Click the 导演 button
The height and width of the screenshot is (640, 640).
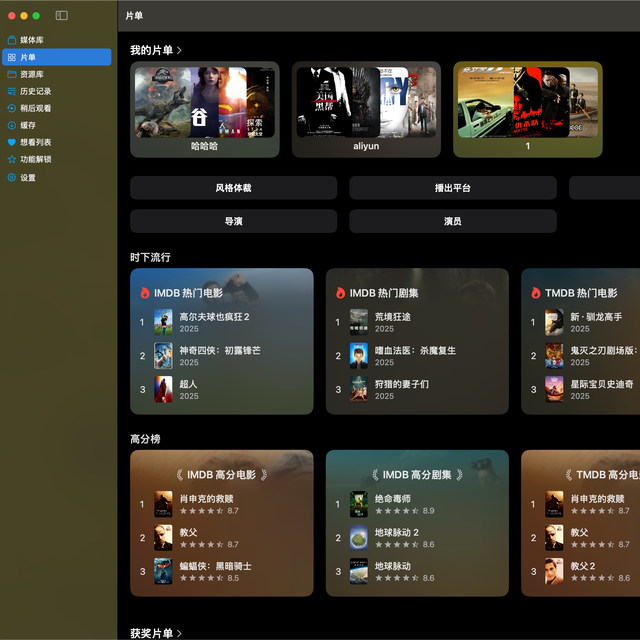click(233, 221)
